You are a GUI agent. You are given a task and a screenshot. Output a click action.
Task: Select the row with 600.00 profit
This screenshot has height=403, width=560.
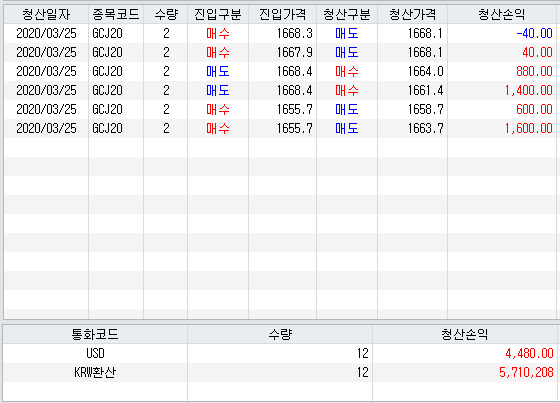[x=280, y=109]
